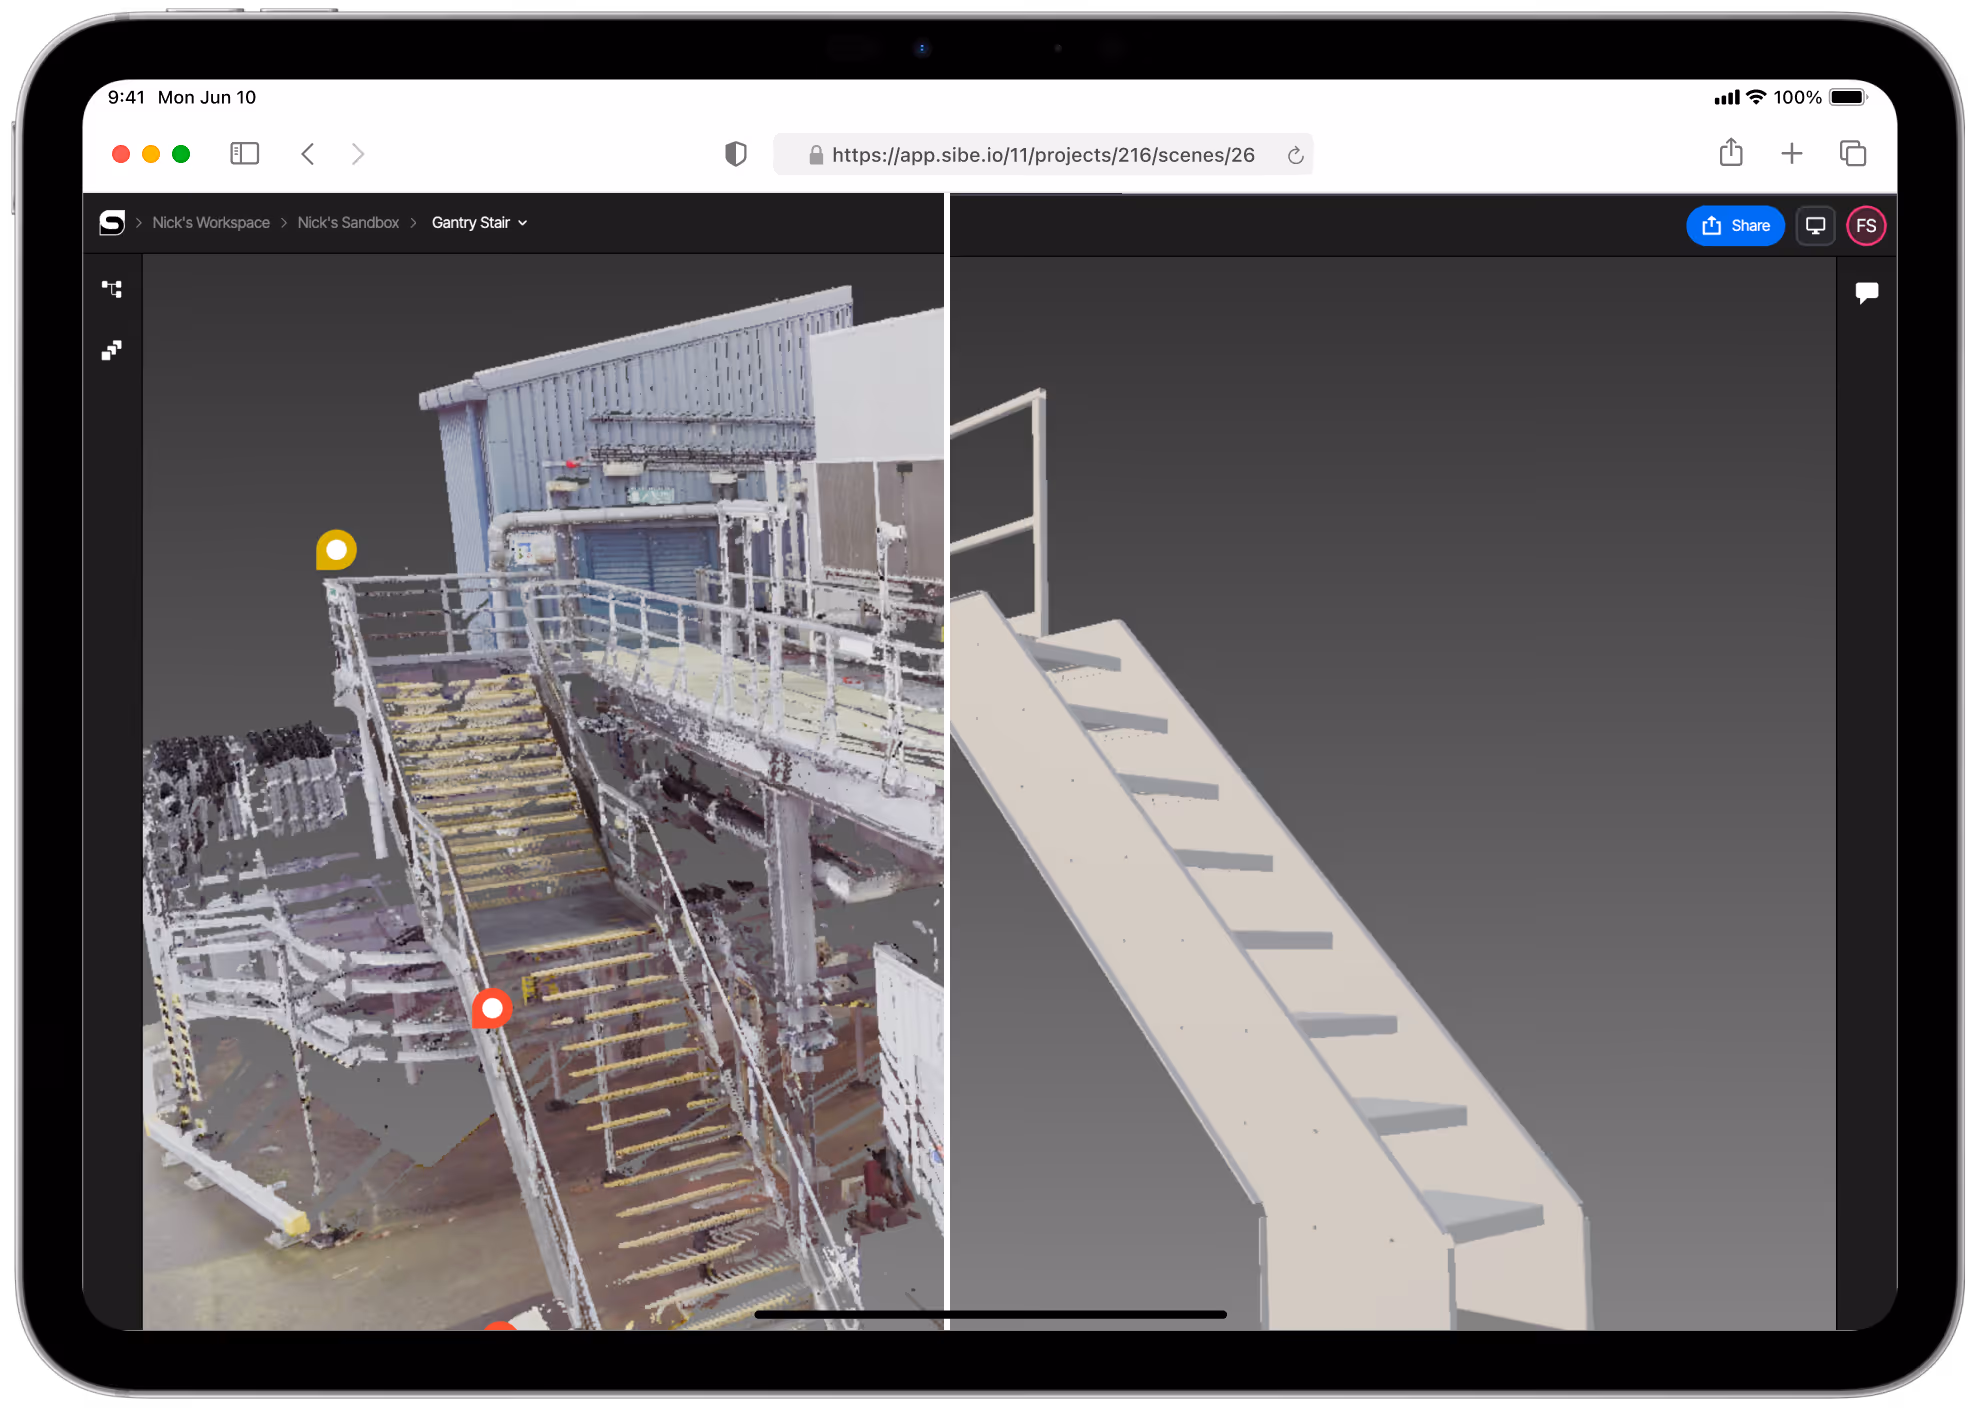Viewport: 1980px width, 1410px height.
Task: Click the site lock padlock icon
Action: (x=816, y=155)
